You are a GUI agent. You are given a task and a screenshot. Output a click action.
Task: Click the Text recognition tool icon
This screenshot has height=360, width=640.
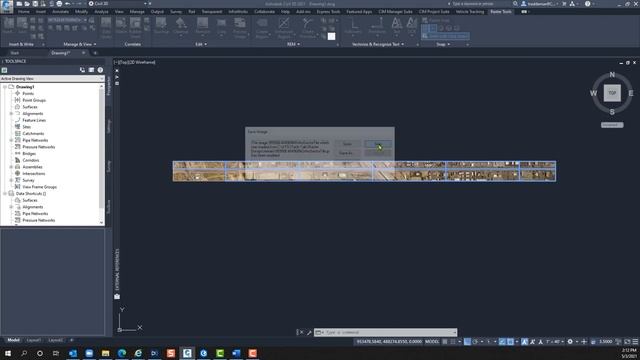tap(397, 23)
